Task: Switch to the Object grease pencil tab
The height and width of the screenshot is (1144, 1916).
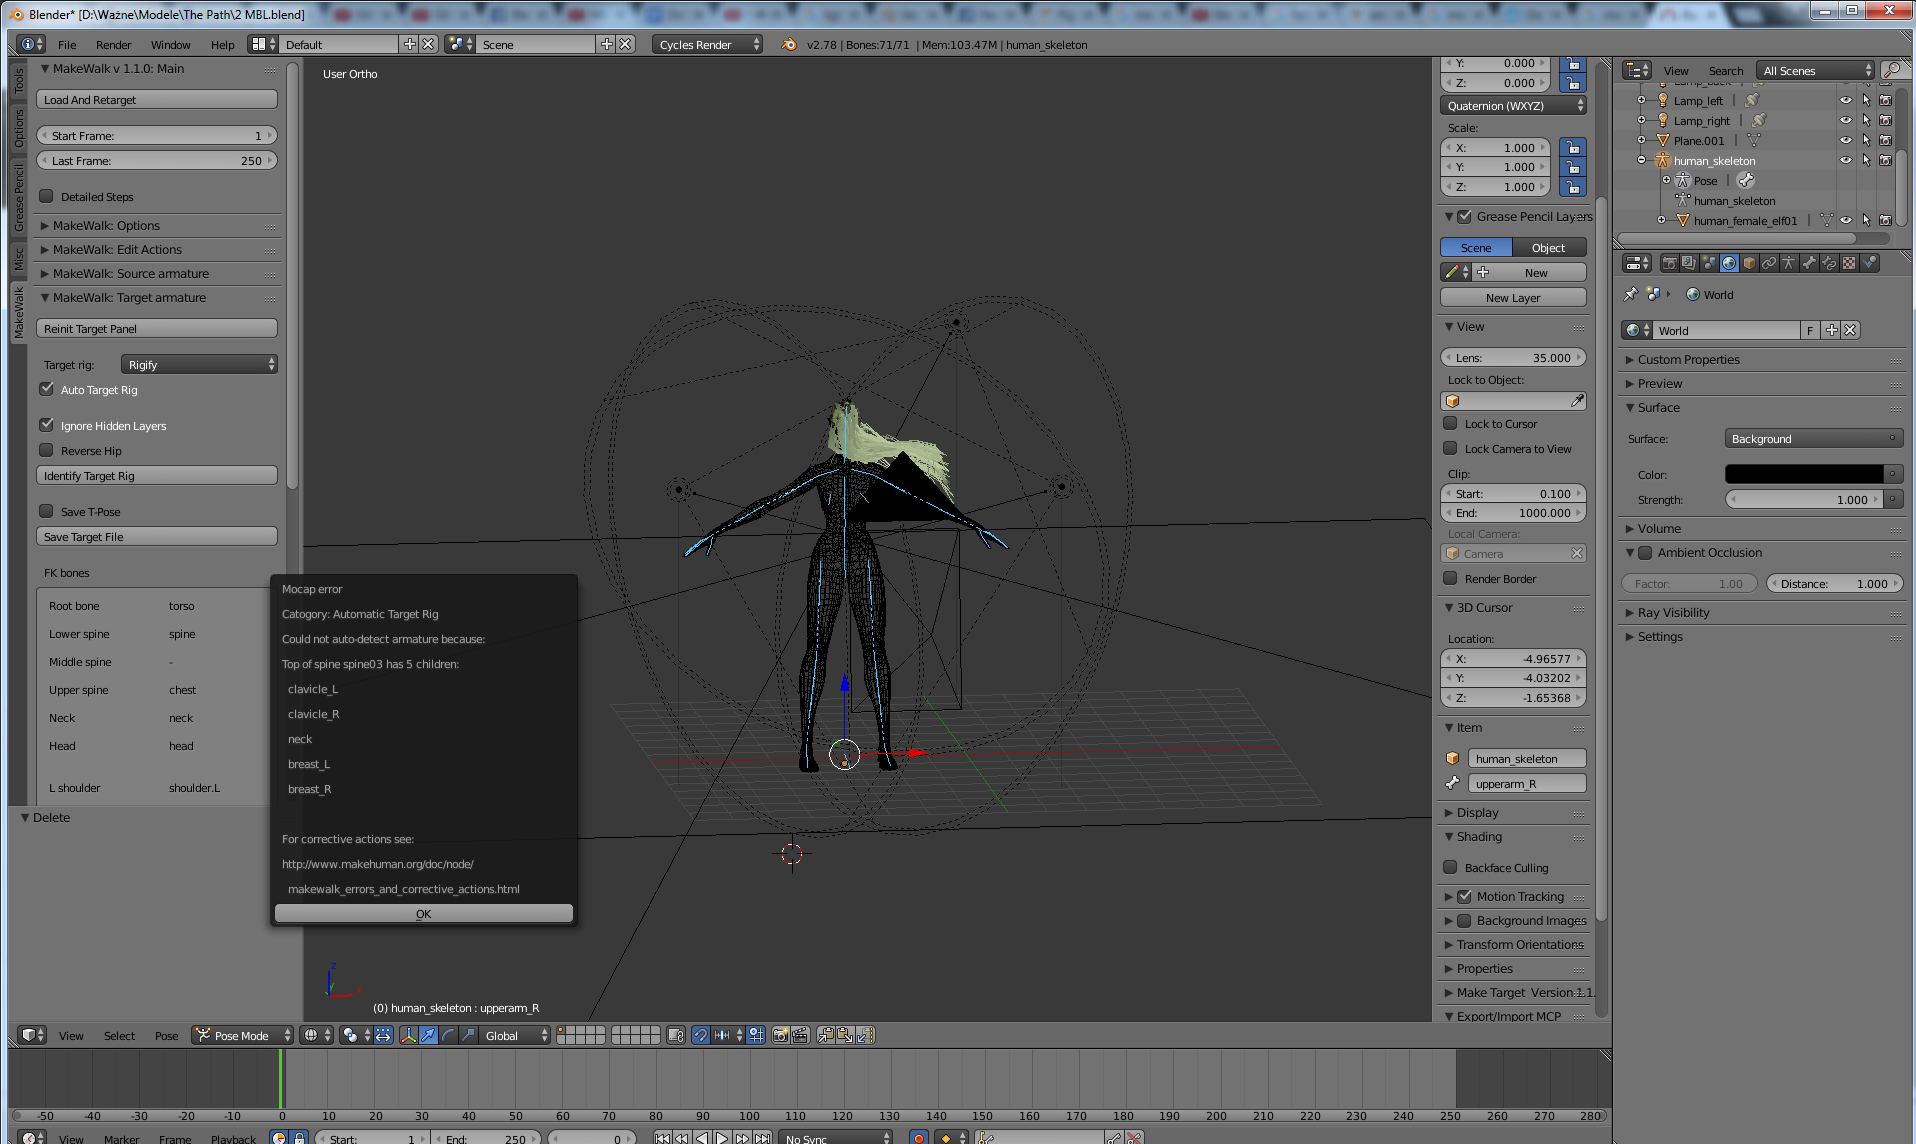Action: (1549, 247)
